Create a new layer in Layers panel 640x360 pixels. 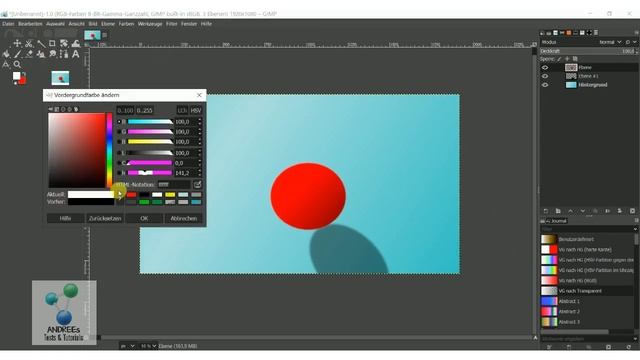[x=546, y=211]
